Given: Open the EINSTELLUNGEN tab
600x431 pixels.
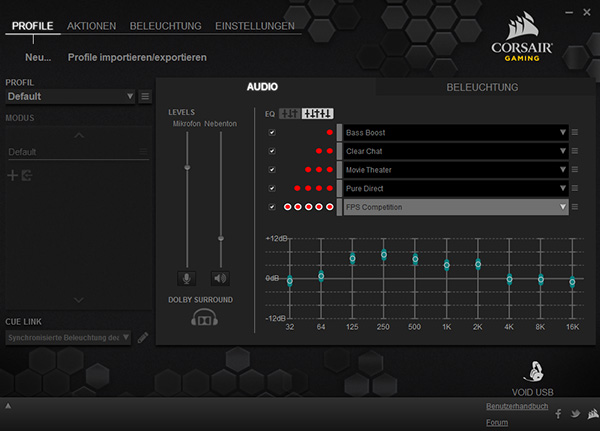Looking at the screenshot, I should (255, 26).
